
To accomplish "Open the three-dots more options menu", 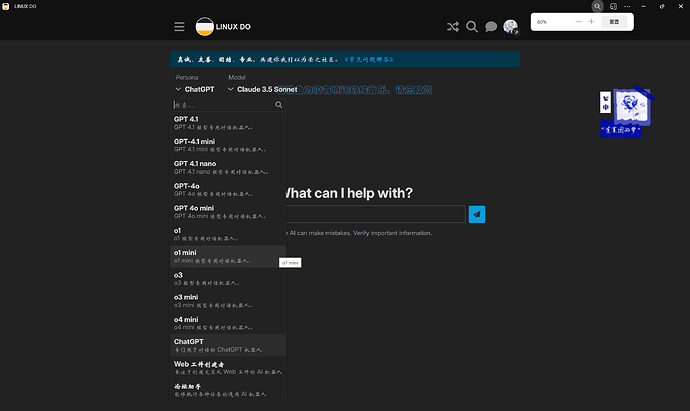I will tap(627, 6).
